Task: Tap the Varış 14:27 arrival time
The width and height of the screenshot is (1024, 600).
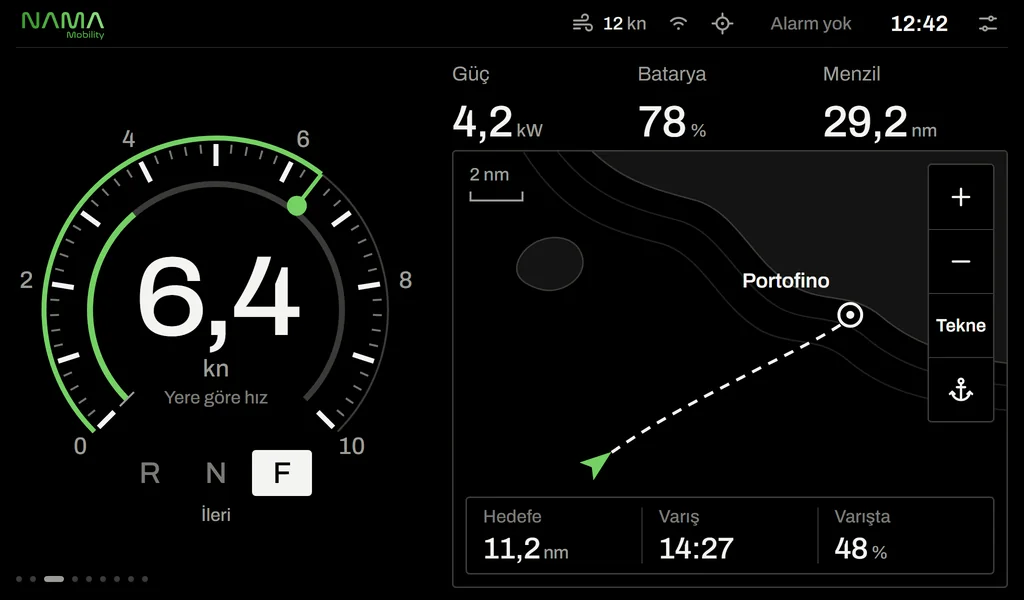Action: (696, 548)
